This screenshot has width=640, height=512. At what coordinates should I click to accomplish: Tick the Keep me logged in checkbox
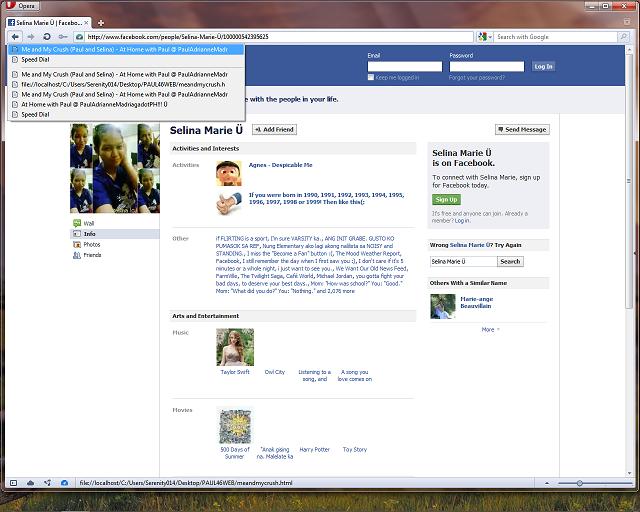click(371, 77)
